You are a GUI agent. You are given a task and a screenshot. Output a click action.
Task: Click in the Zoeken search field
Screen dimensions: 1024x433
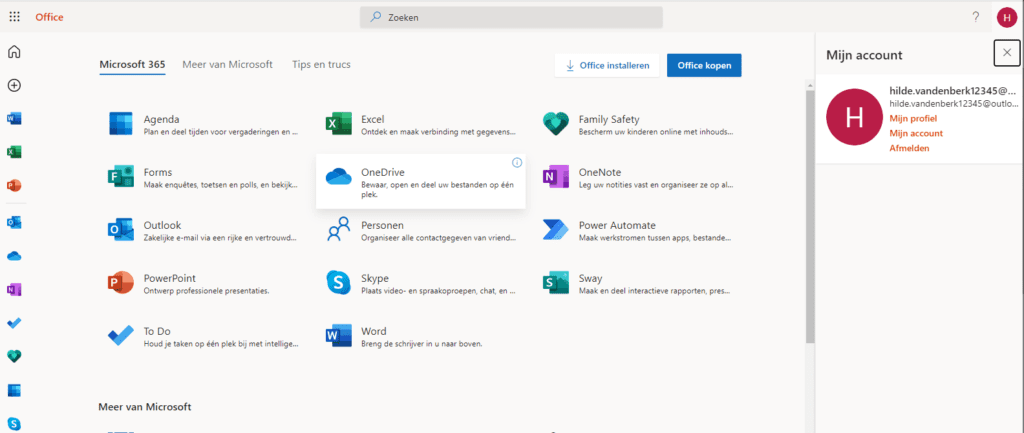point(511,18)
